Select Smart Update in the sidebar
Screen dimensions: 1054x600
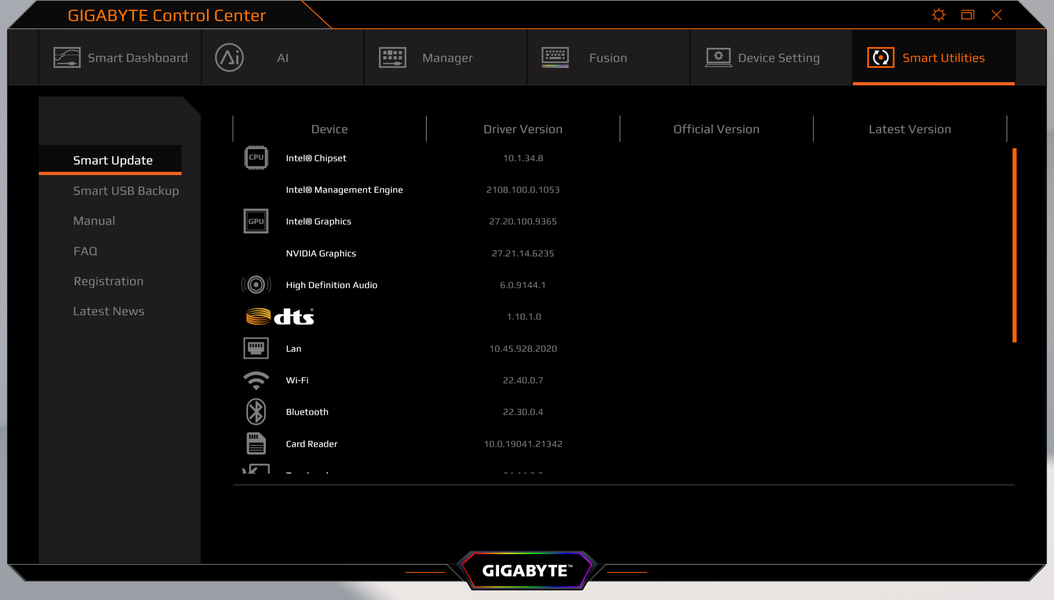coord(110,160)
